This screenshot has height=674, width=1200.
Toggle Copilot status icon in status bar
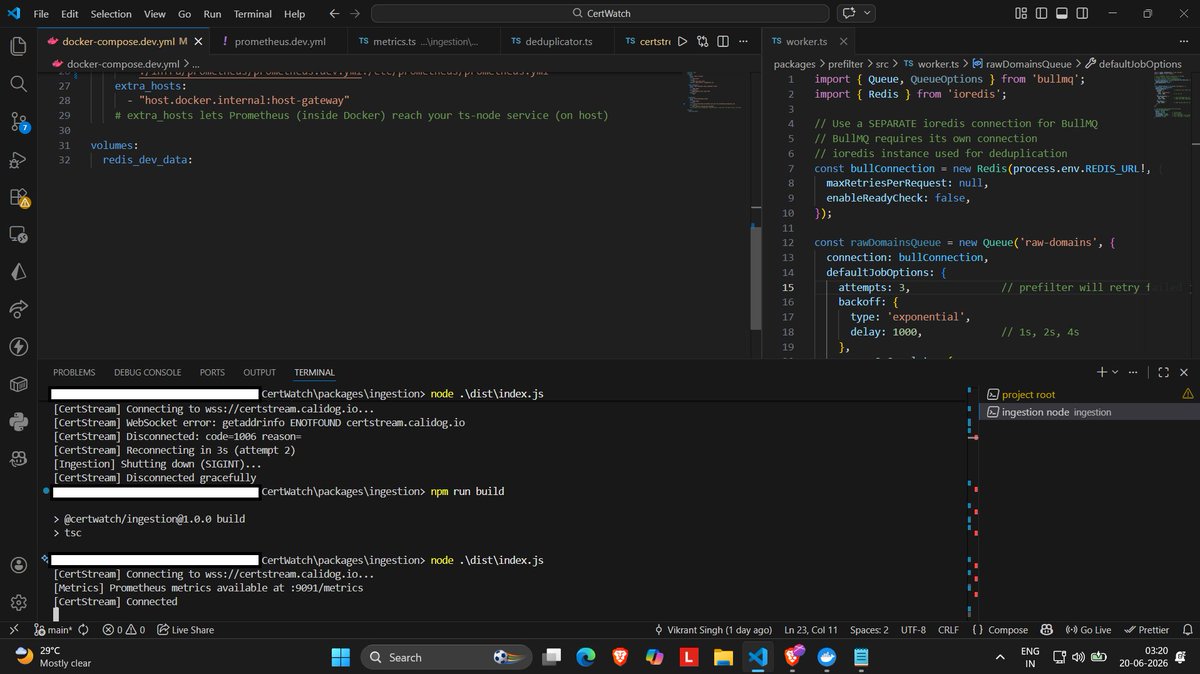[1045, 630]
